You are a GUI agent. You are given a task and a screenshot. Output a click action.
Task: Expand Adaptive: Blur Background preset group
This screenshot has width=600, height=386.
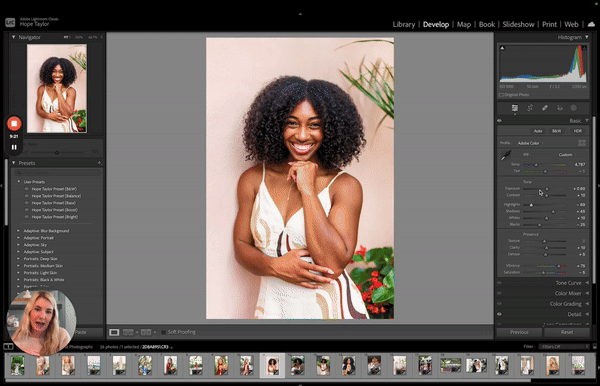(18, 231)
